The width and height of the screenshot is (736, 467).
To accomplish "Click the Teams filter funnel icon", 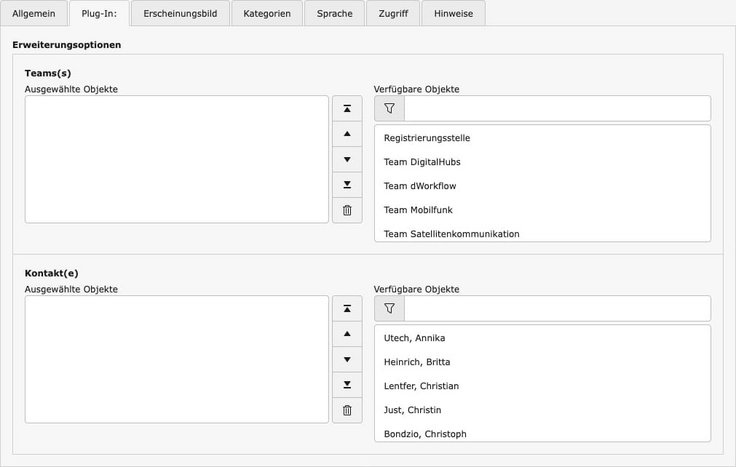I will pos(390,109).
